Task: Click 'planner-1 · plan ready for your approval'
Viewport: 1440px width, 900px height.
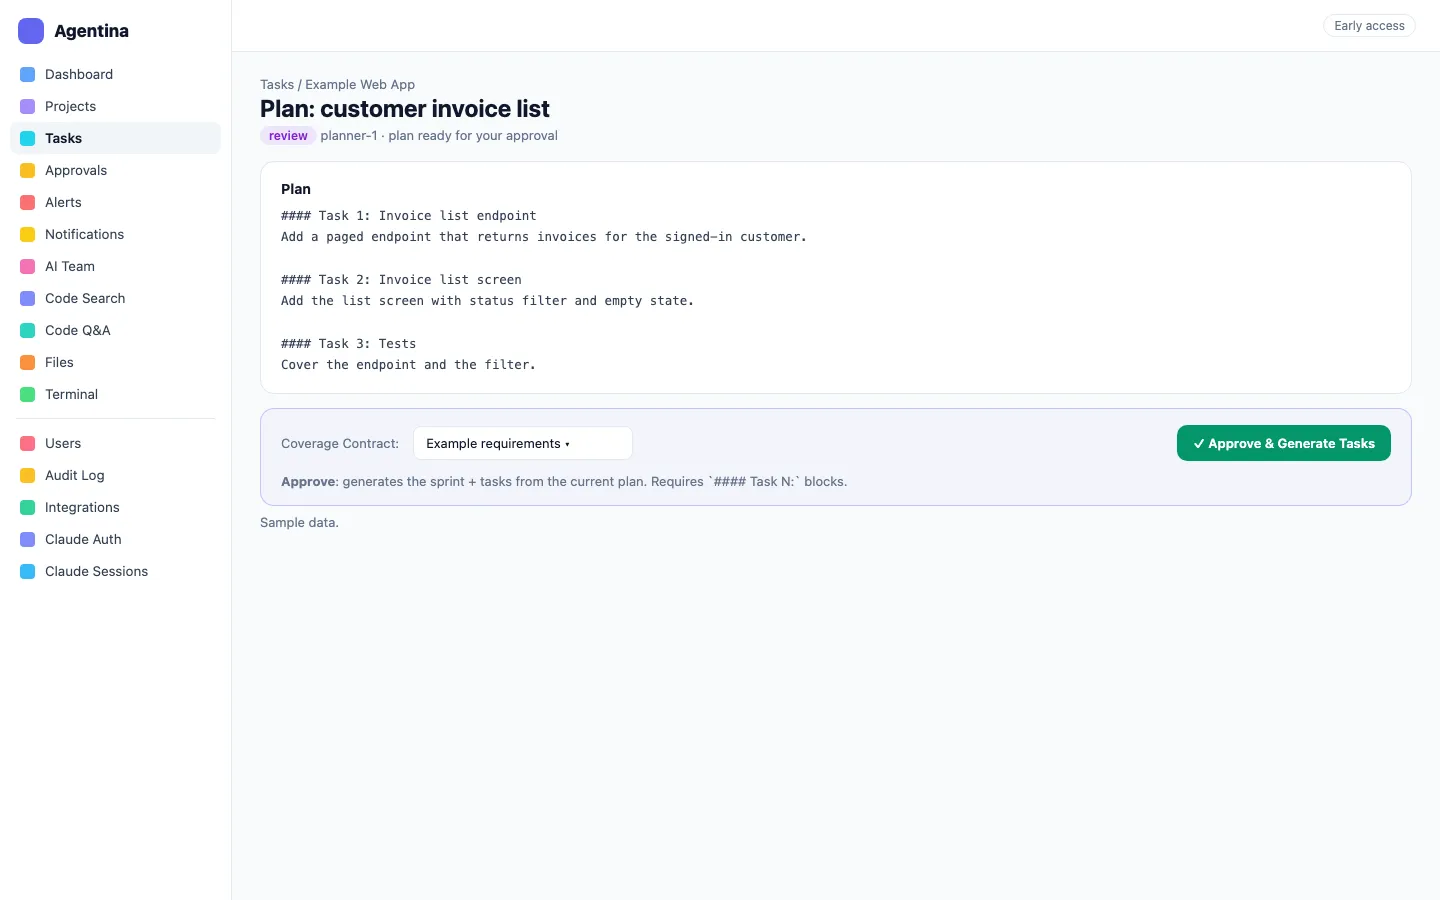Action: point(439,136)
